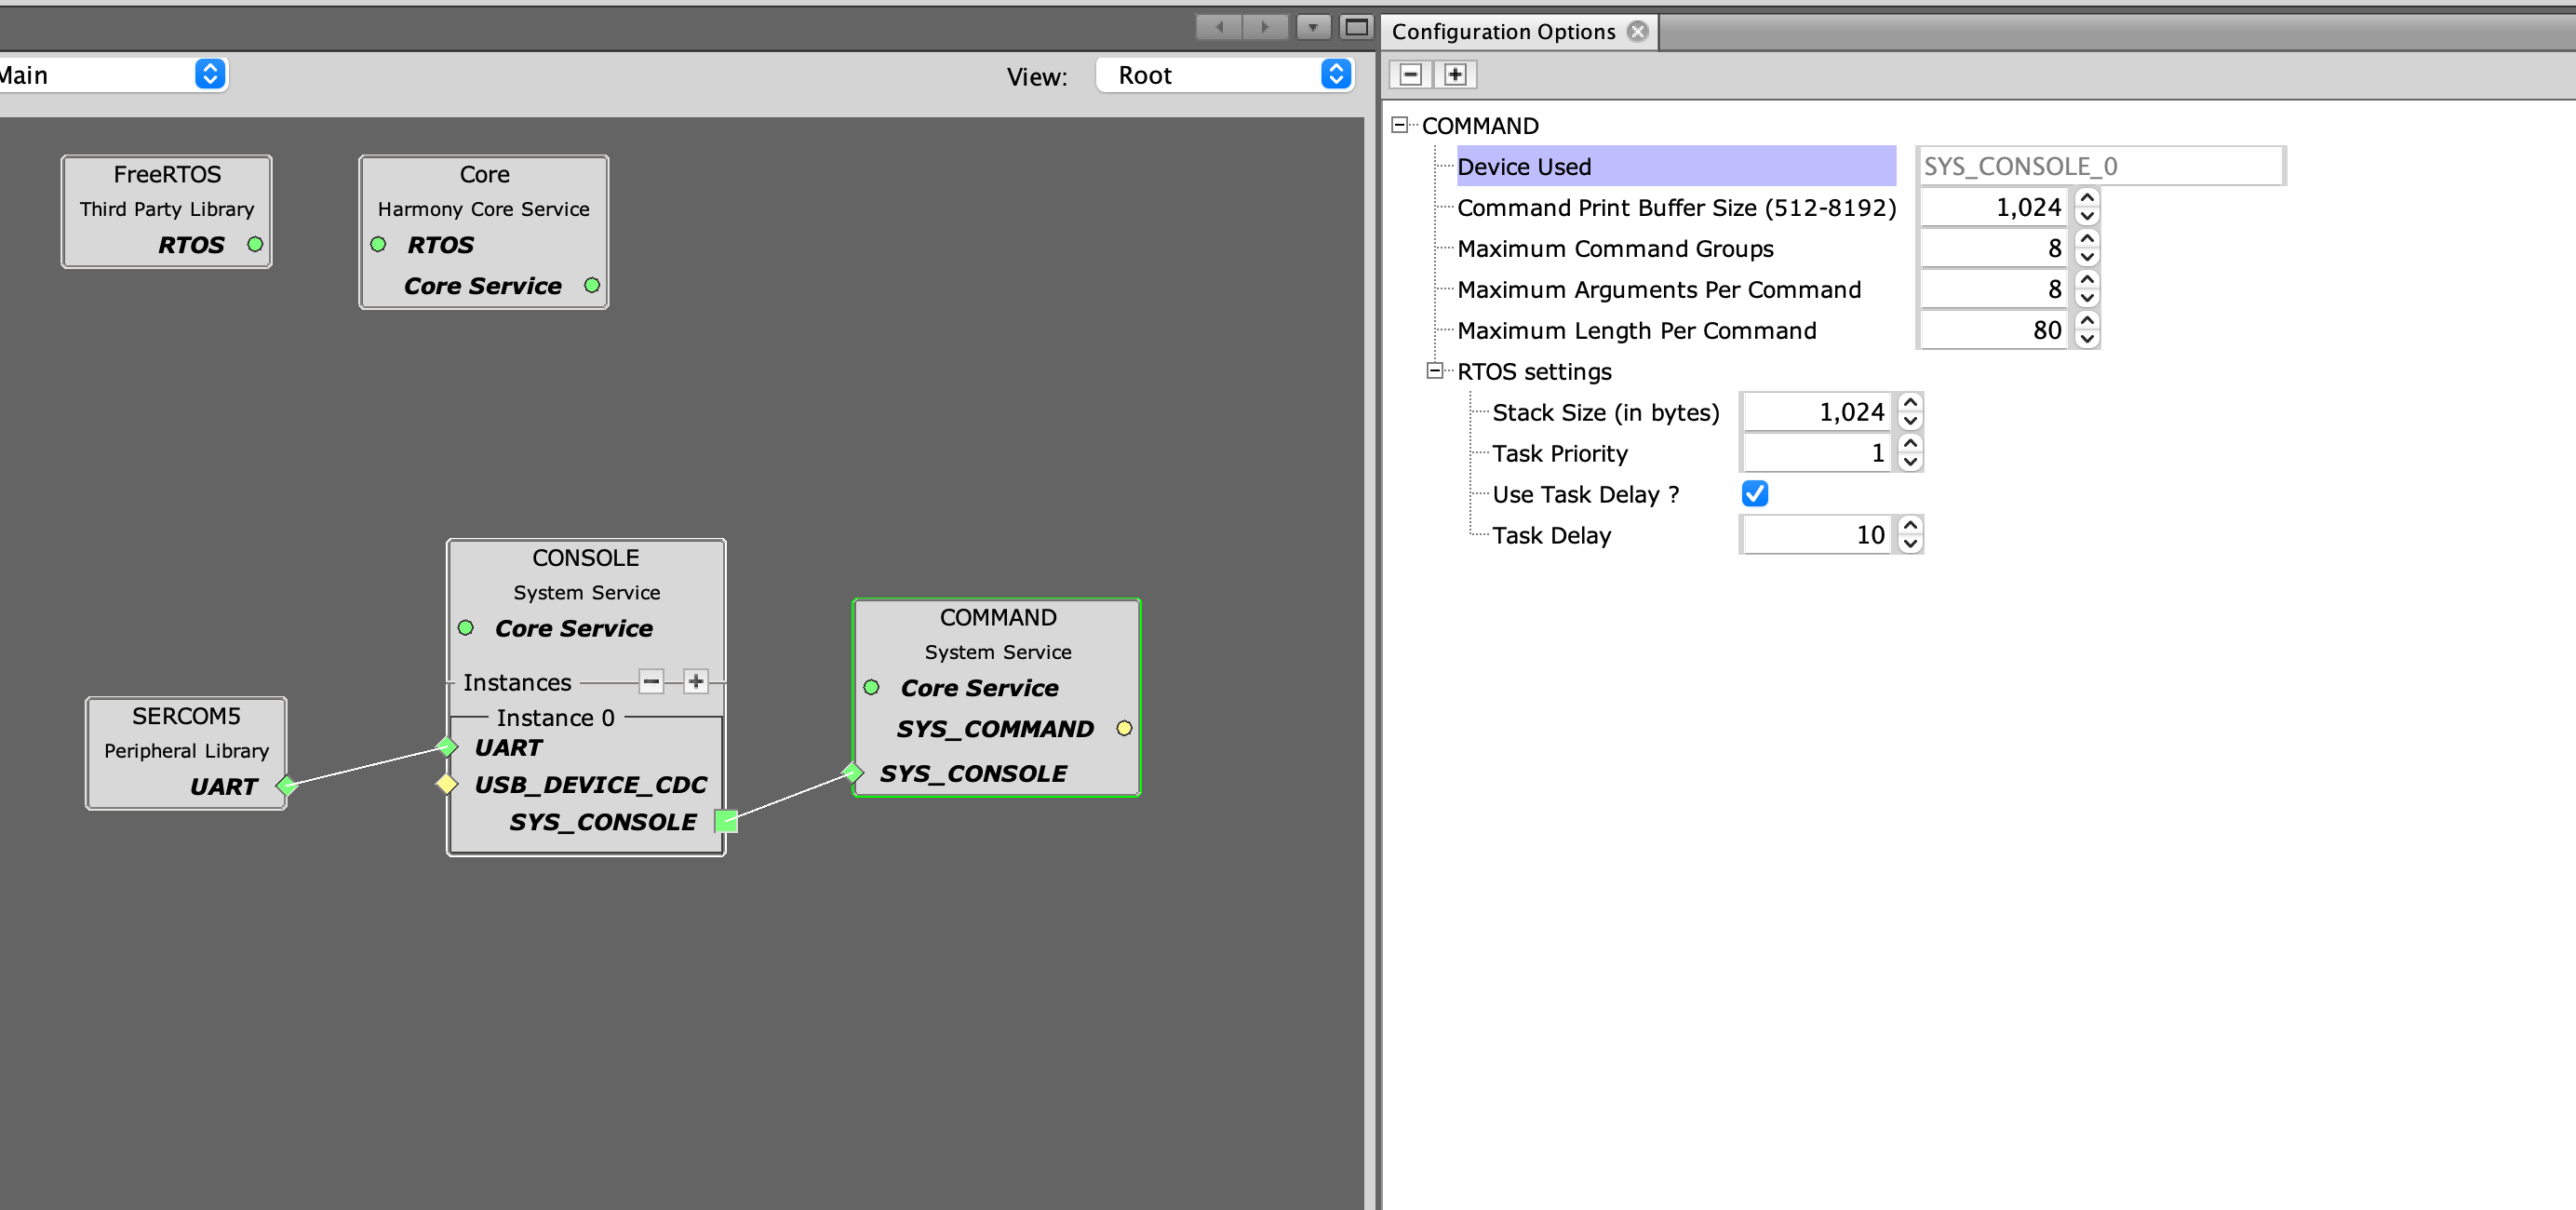Collapse the RTOS settings tree node

click(x=1435, y=371)
